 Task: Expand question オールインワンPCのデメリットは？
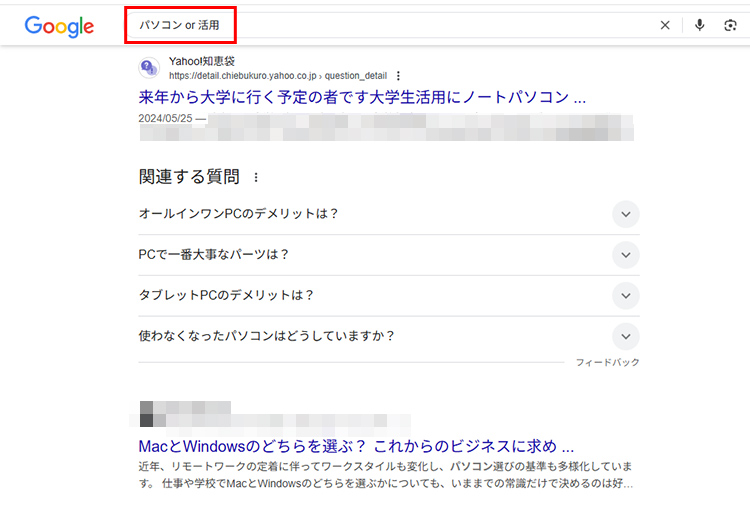(x=625, y=214)
